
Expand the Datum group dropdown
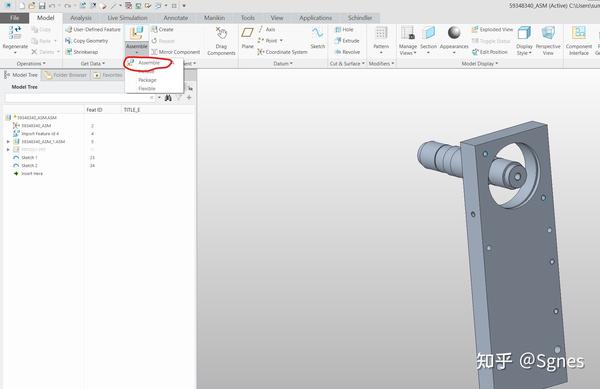283,63
